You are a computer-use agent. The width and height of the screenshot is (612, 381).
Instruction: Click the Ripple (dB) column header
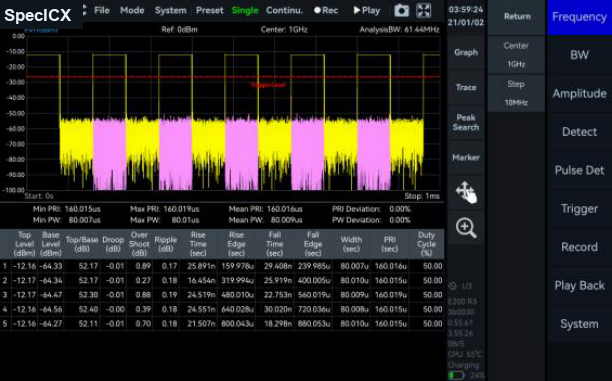(x=165, y=244)
